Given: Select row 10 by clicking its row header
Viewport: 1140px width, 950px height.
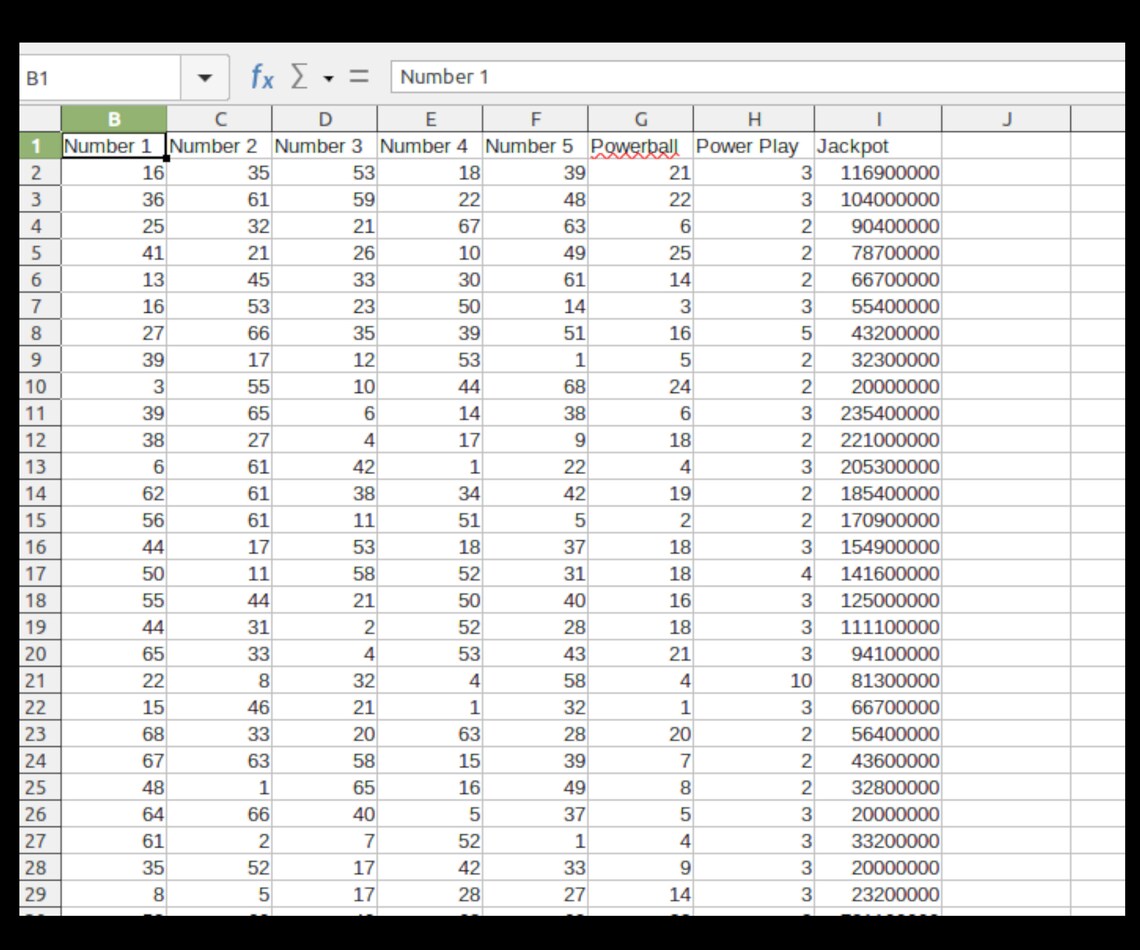Looking at the screenshot, I should click(40, 386).
